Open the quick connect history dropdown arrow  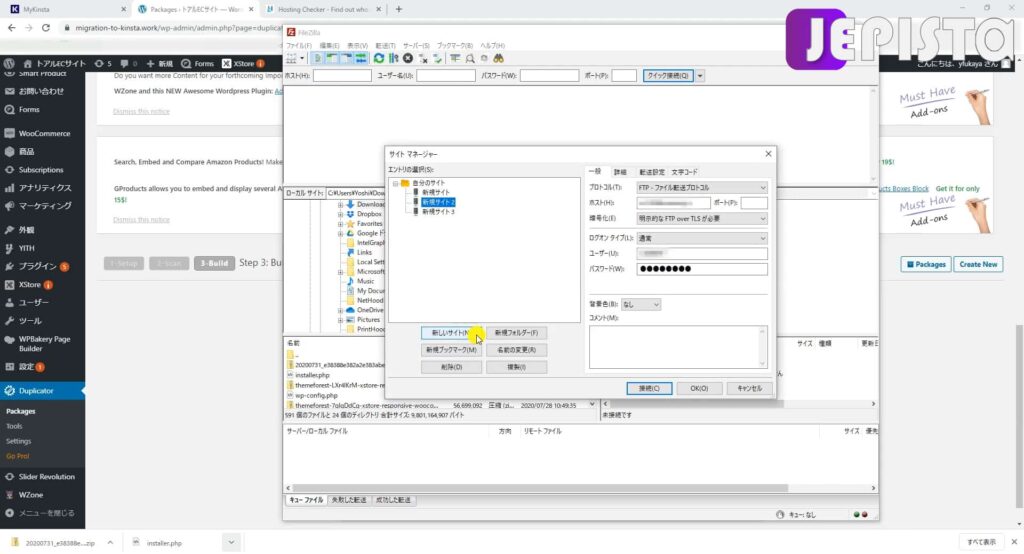coord(700,76)
